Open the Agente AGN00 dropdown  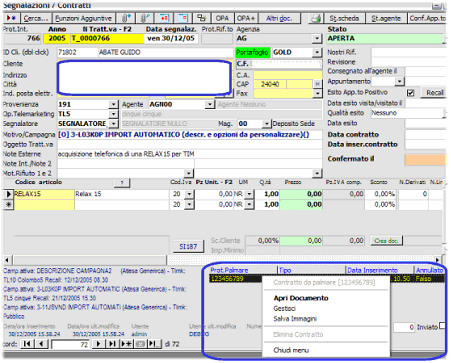click(209, 105)
